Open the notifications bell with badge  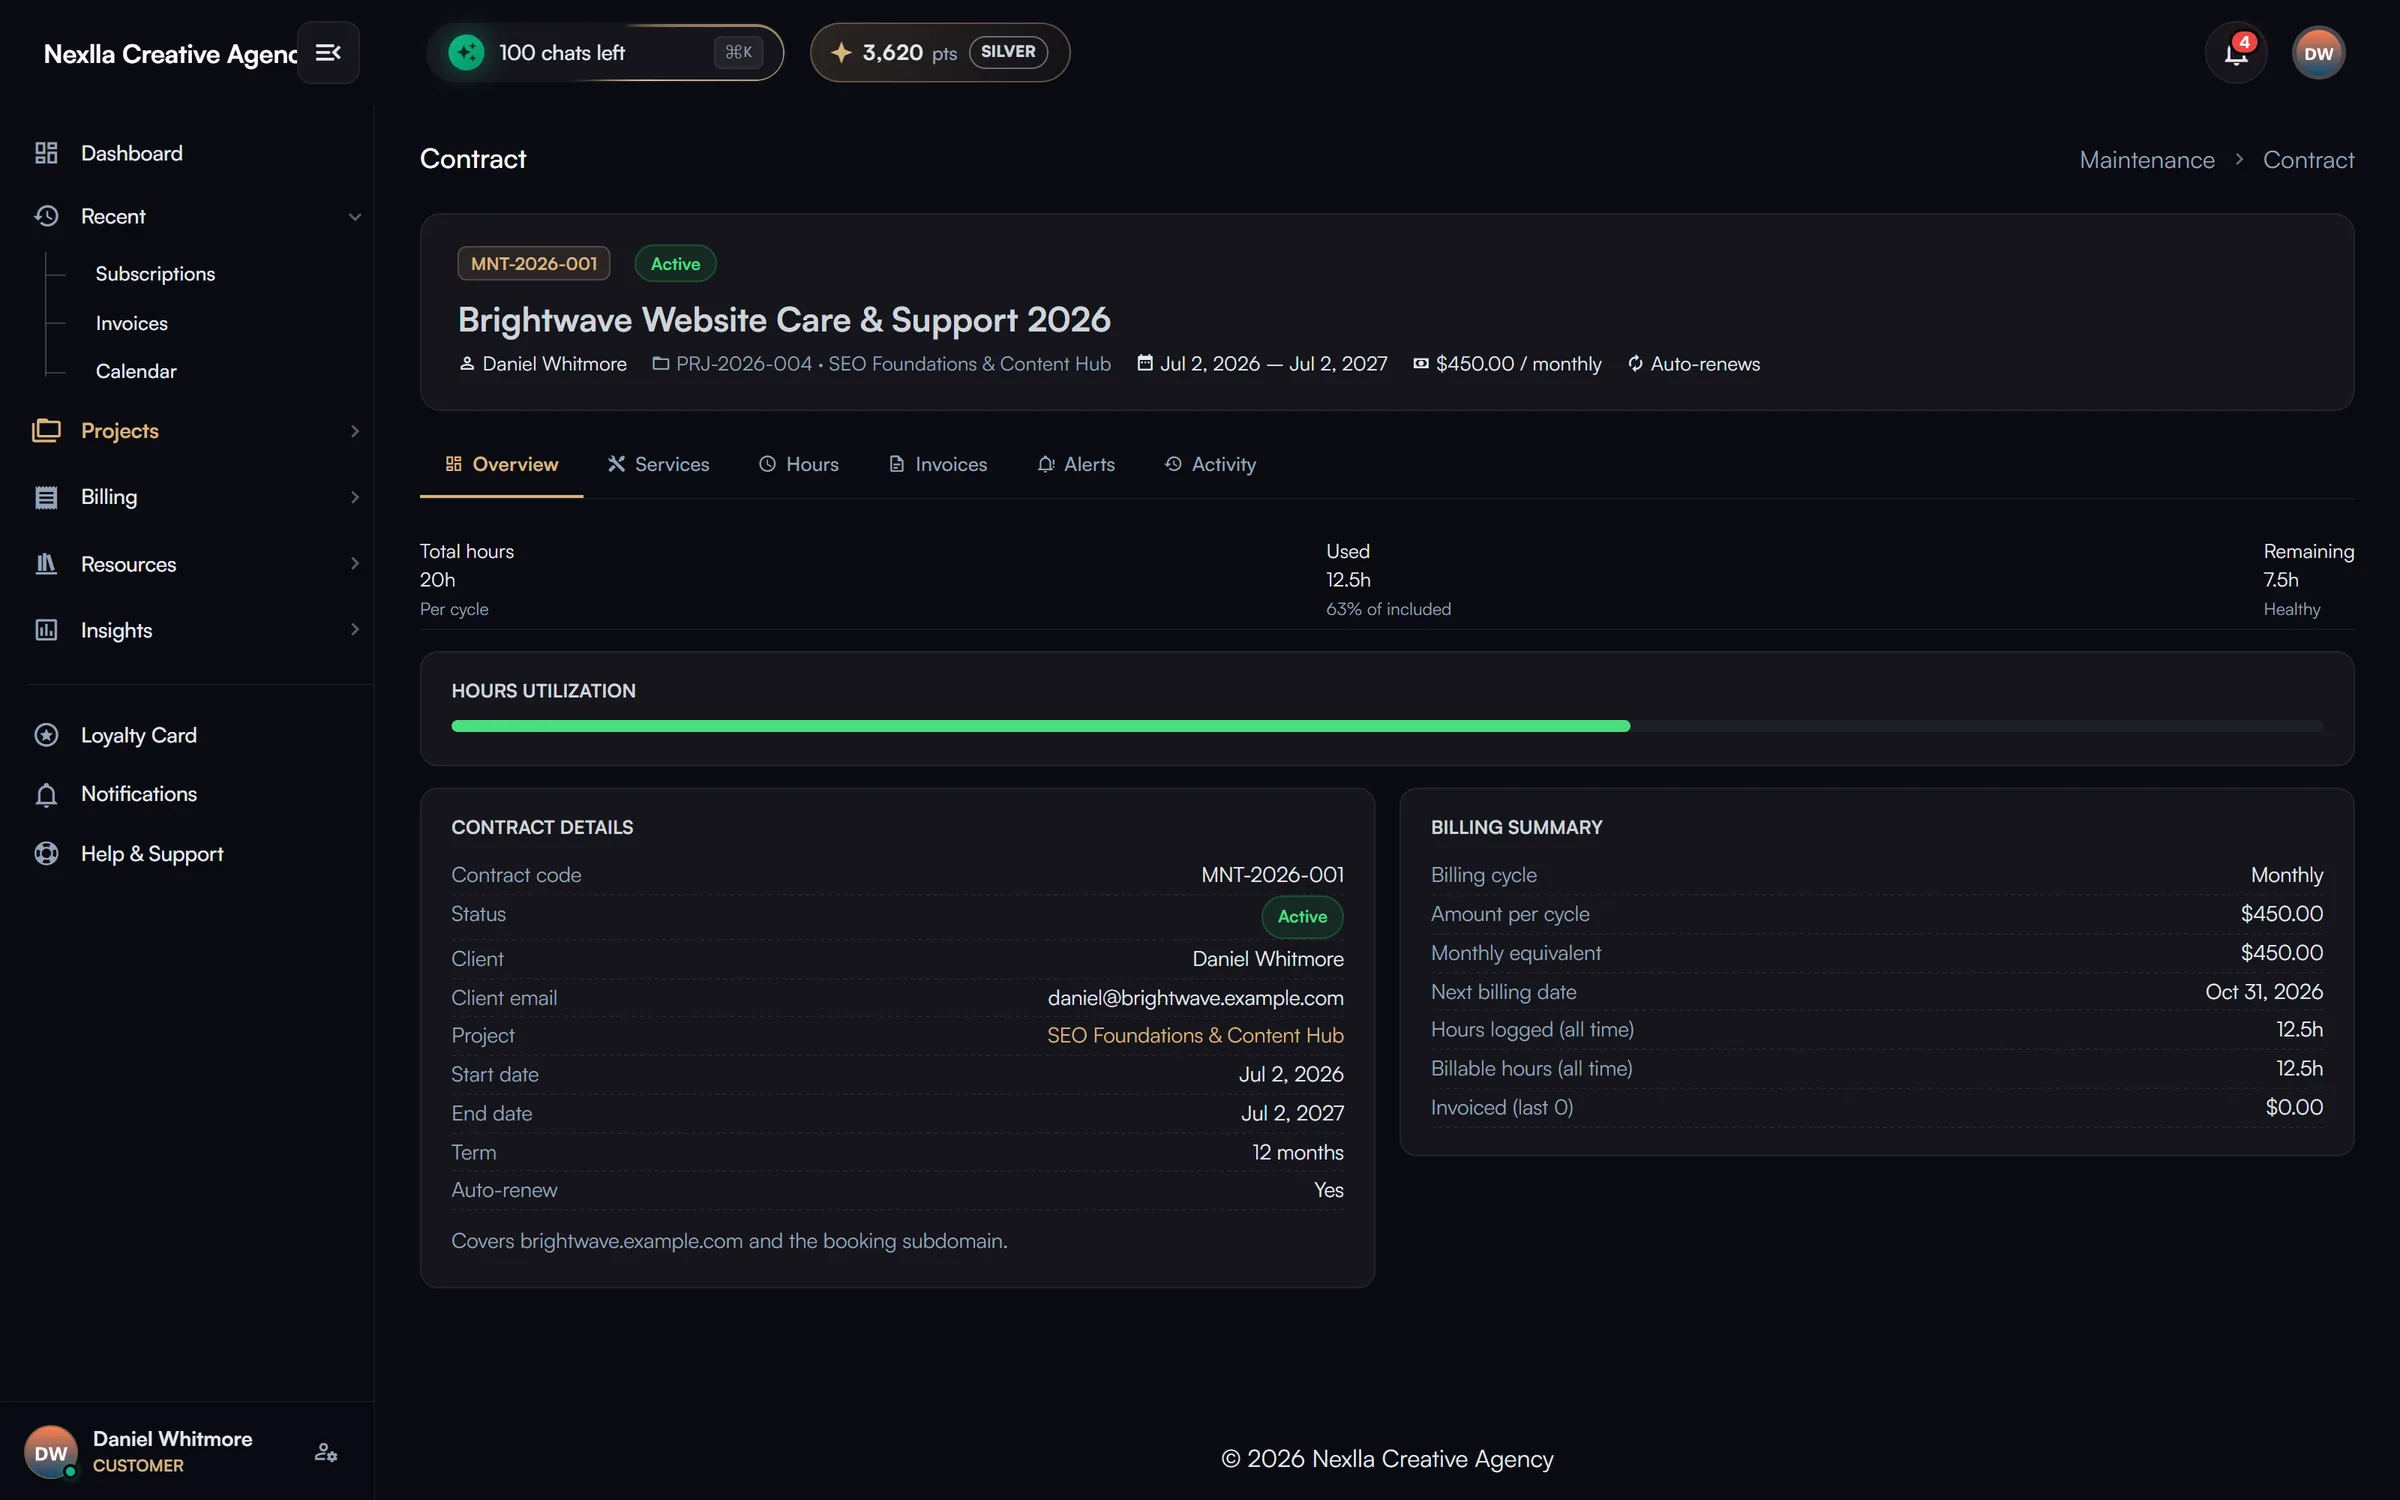pyautogui.click(x=2236, y=53)
